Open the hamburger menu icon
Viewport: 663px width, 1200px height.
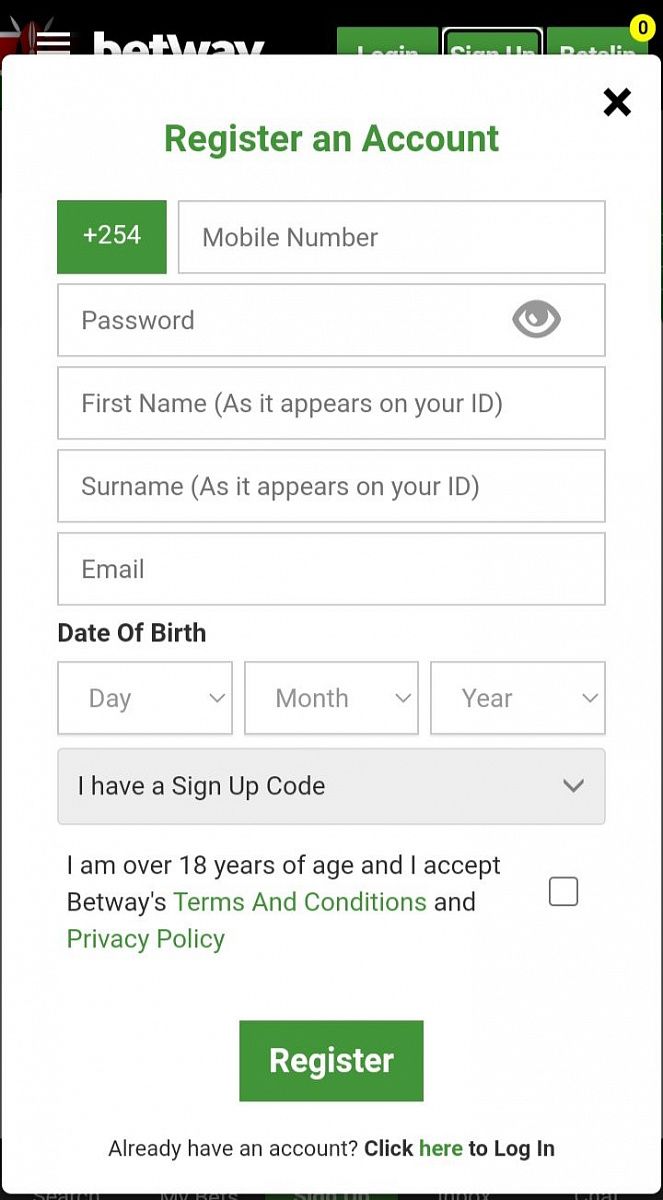52,40
